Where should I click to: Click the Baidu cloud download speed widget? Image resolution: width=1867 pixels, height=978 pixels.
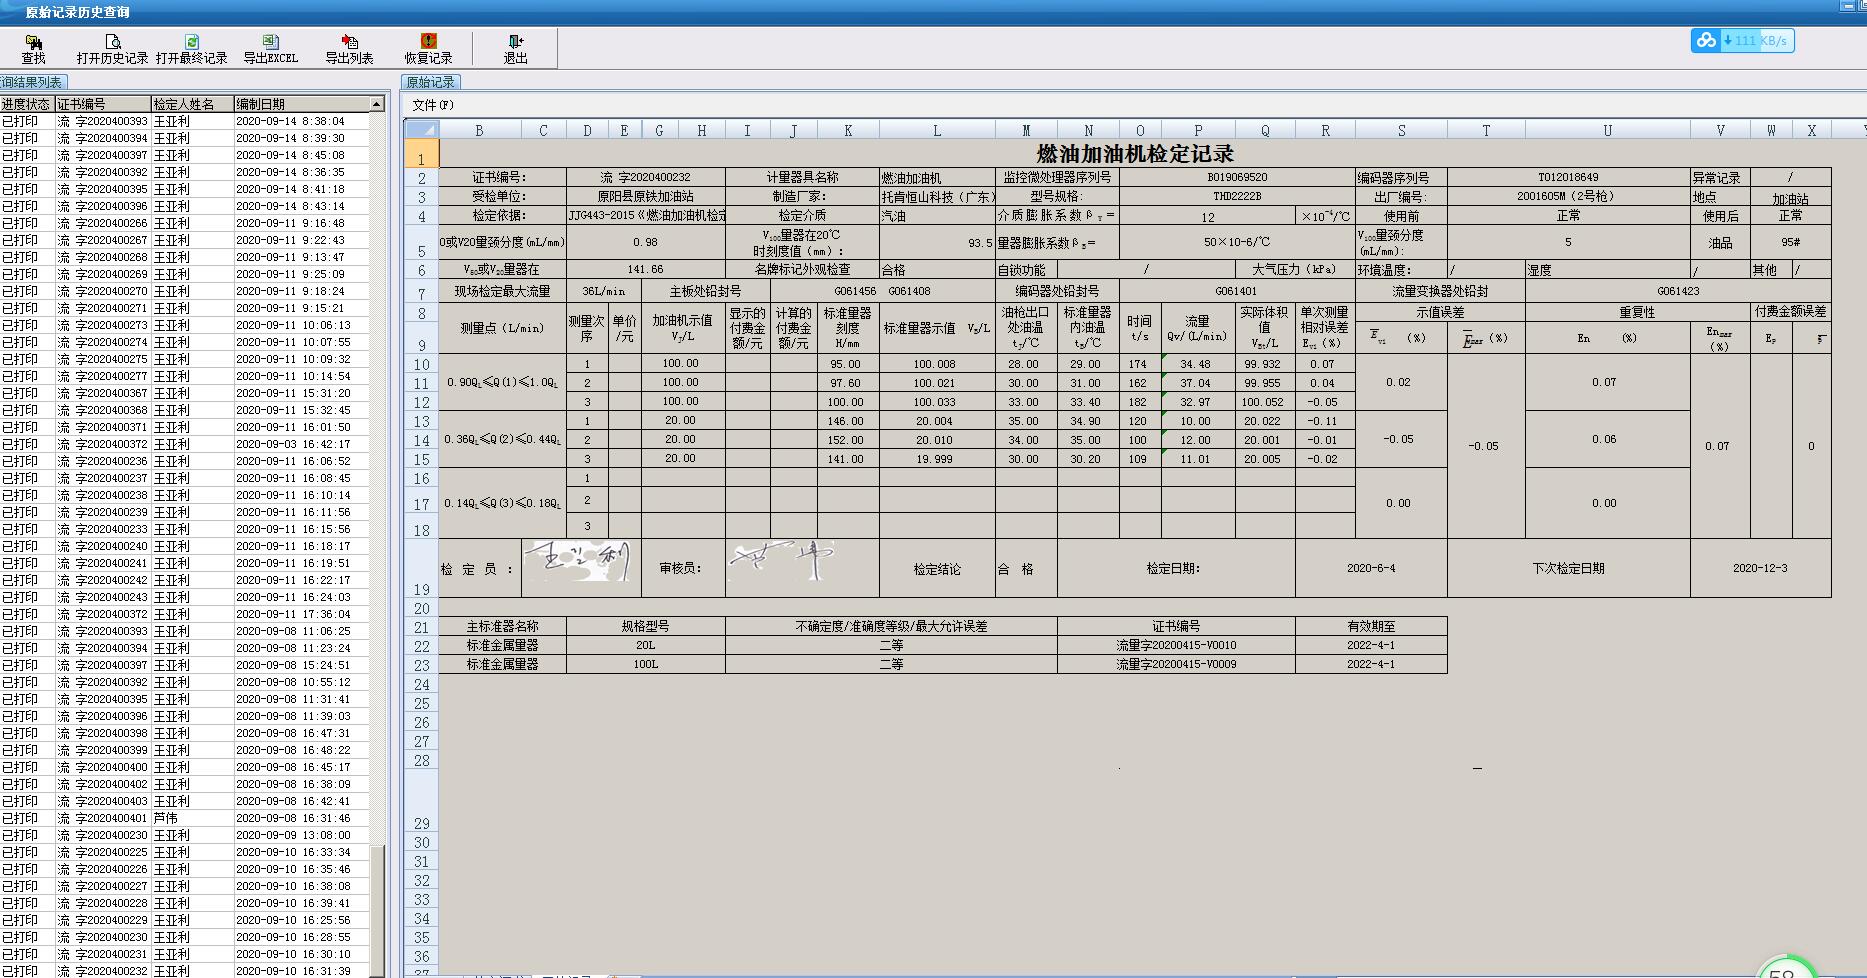click(x=1742, y=41)
